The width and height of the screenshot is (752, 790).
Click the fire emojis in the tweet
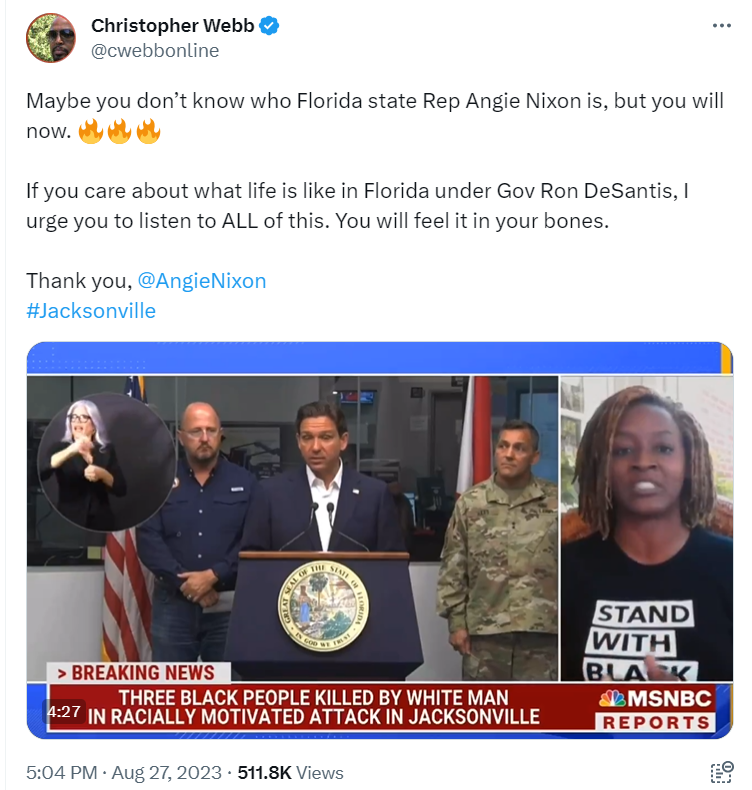pos(119,131)
